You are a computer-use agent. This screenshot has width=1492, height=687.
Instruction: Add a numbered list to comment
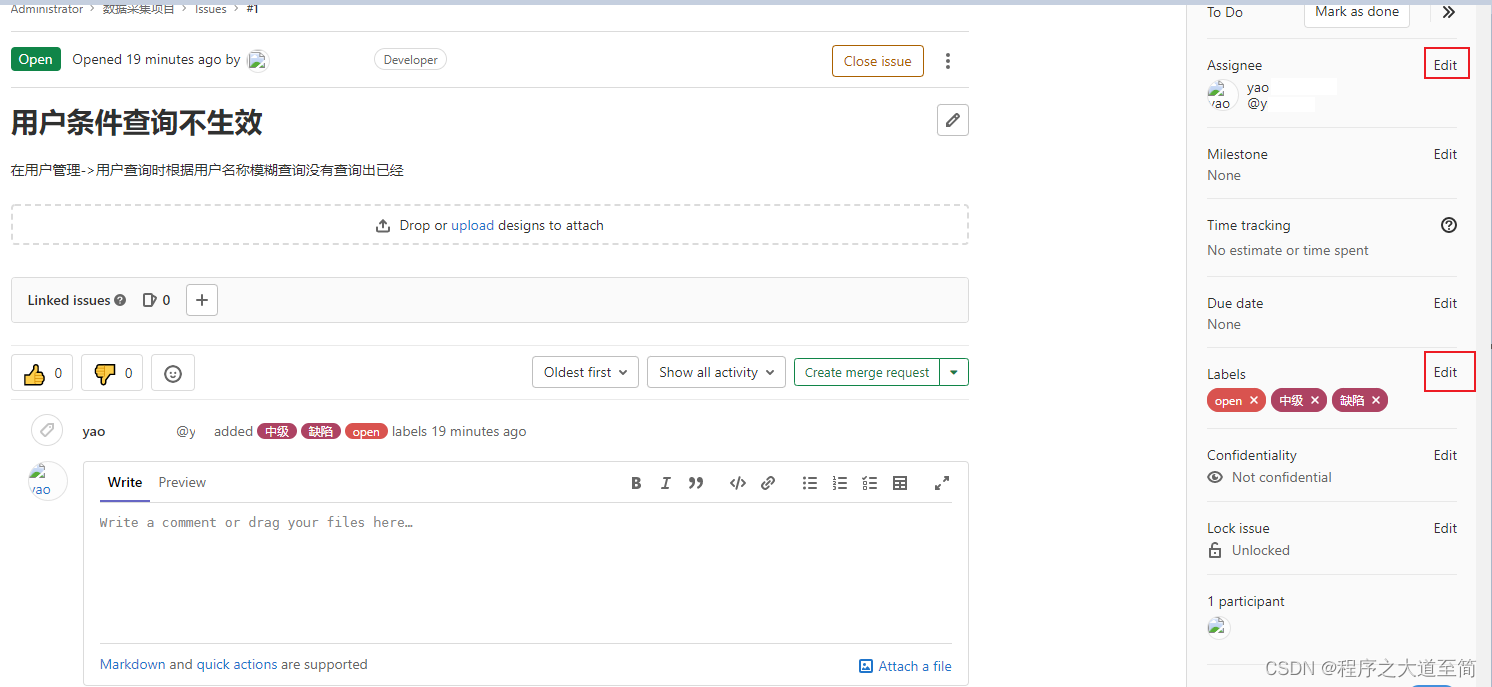840,483
